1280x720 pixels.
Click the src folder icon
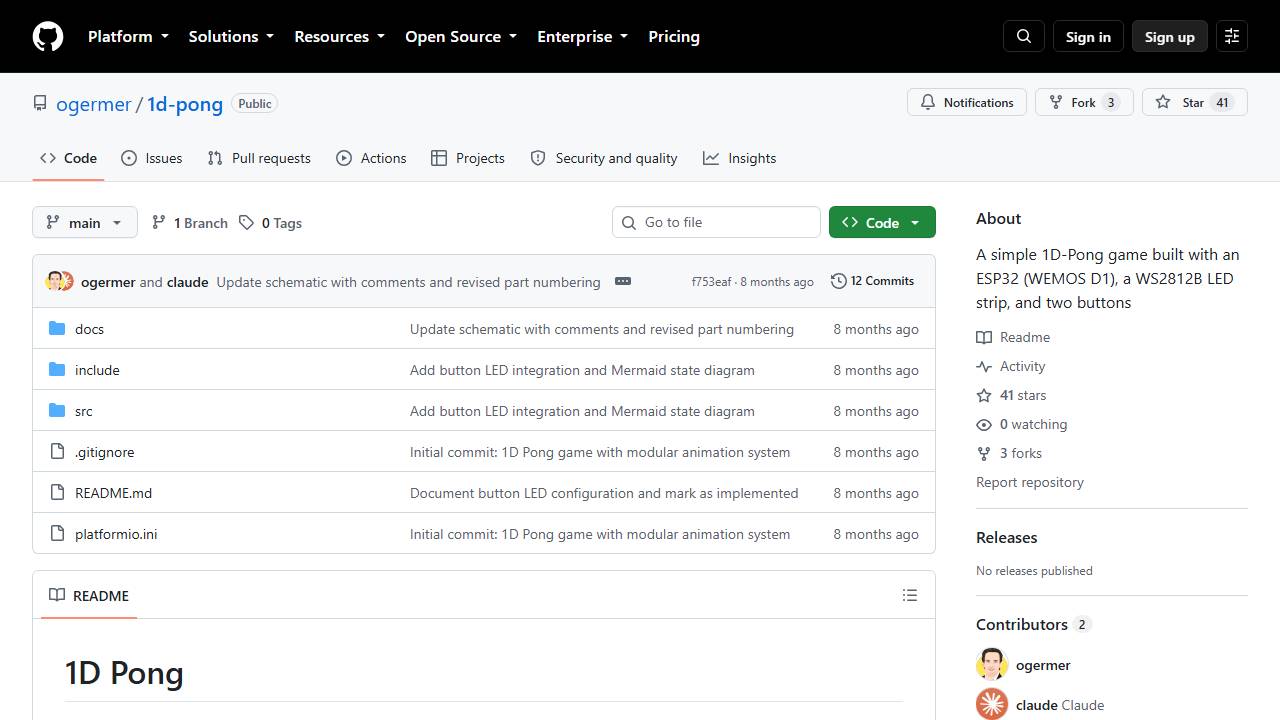click(57, 411)
